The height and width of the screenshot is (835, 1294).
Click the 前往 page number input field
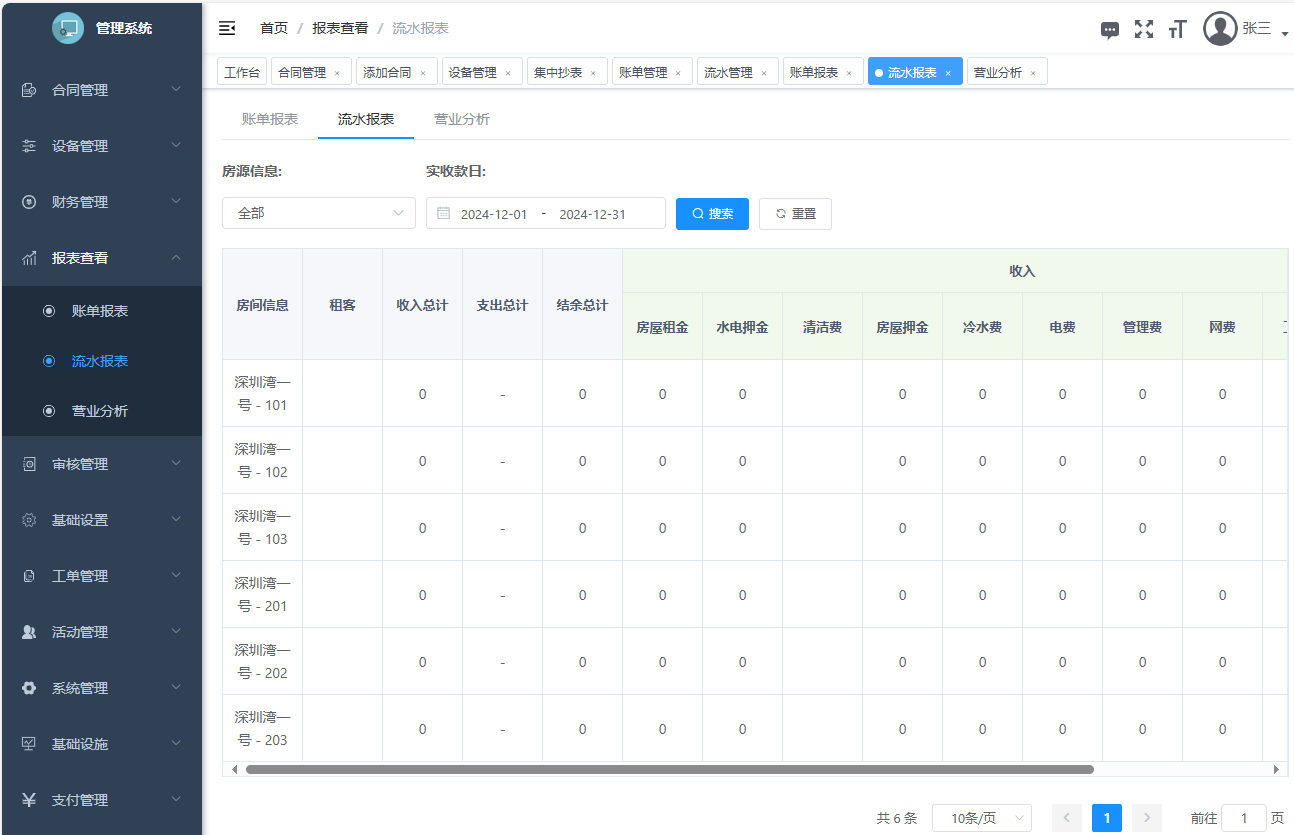[x=1243, y=818]
